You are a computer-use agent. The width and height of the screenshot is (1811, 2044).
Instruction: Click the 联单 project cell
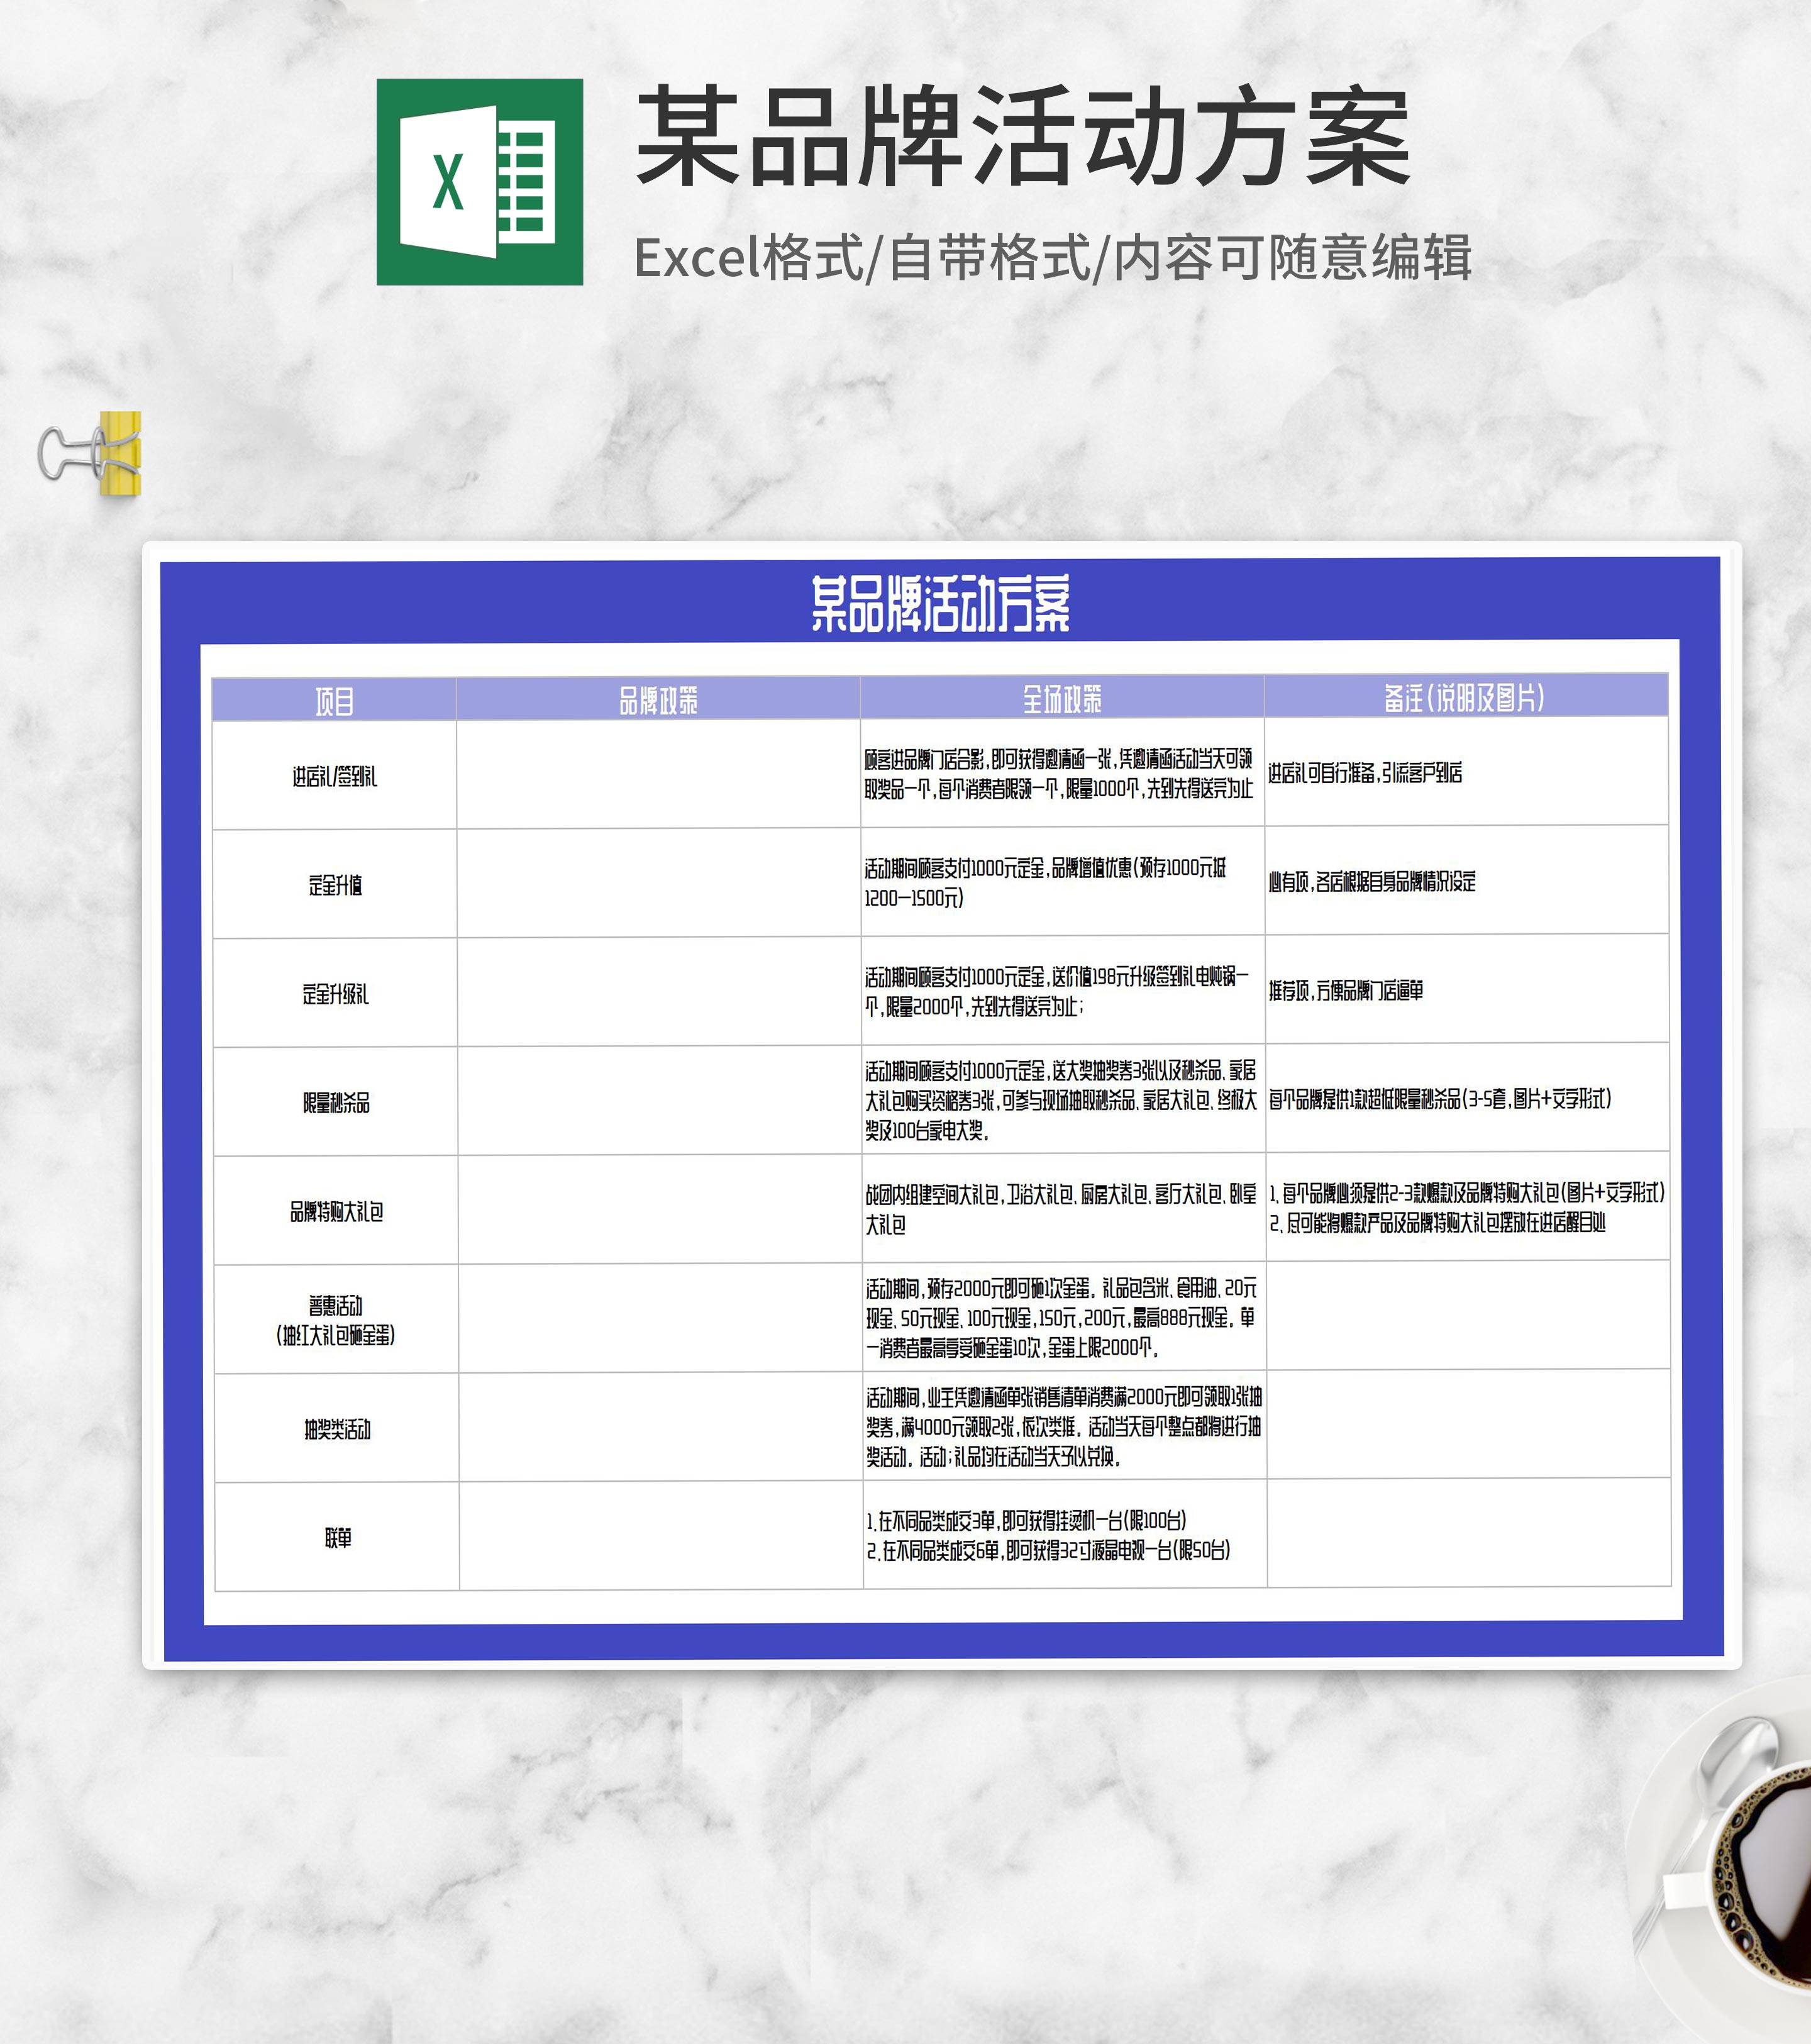pos(338,1537)
